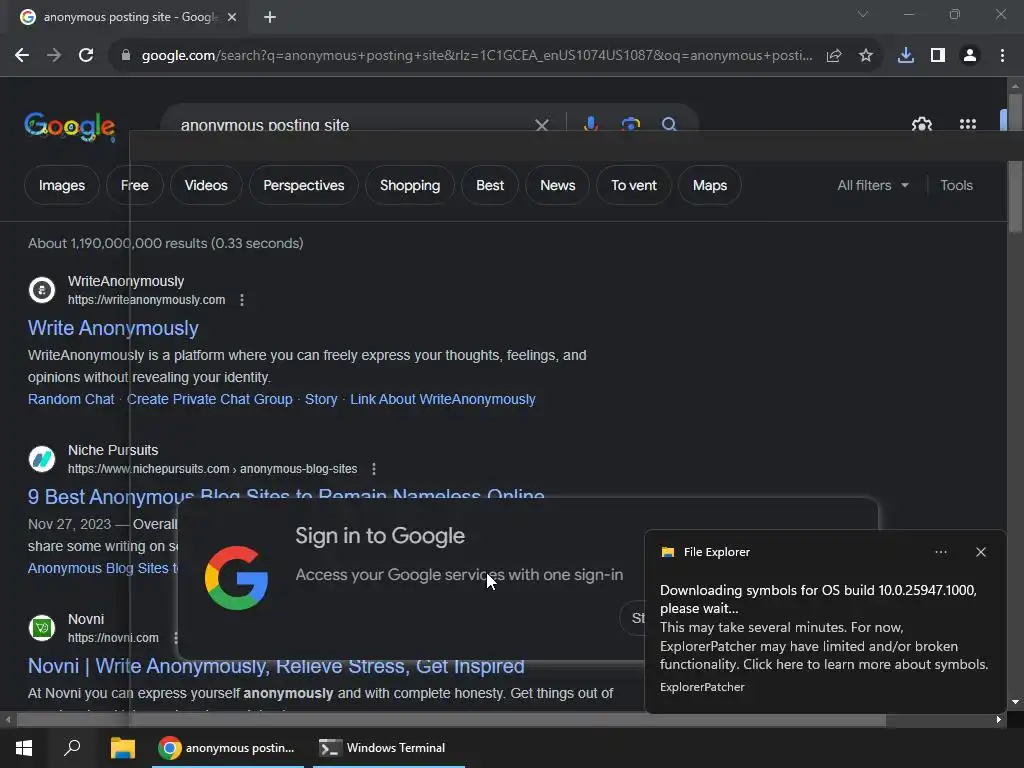Clear the search query with X
Viewport: 1024px width, 768px height.
pos(541,125)
